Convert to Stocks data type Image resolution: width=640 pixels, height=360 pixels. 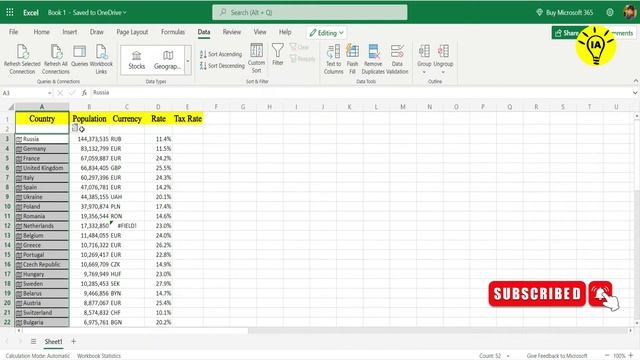(136, 60)
